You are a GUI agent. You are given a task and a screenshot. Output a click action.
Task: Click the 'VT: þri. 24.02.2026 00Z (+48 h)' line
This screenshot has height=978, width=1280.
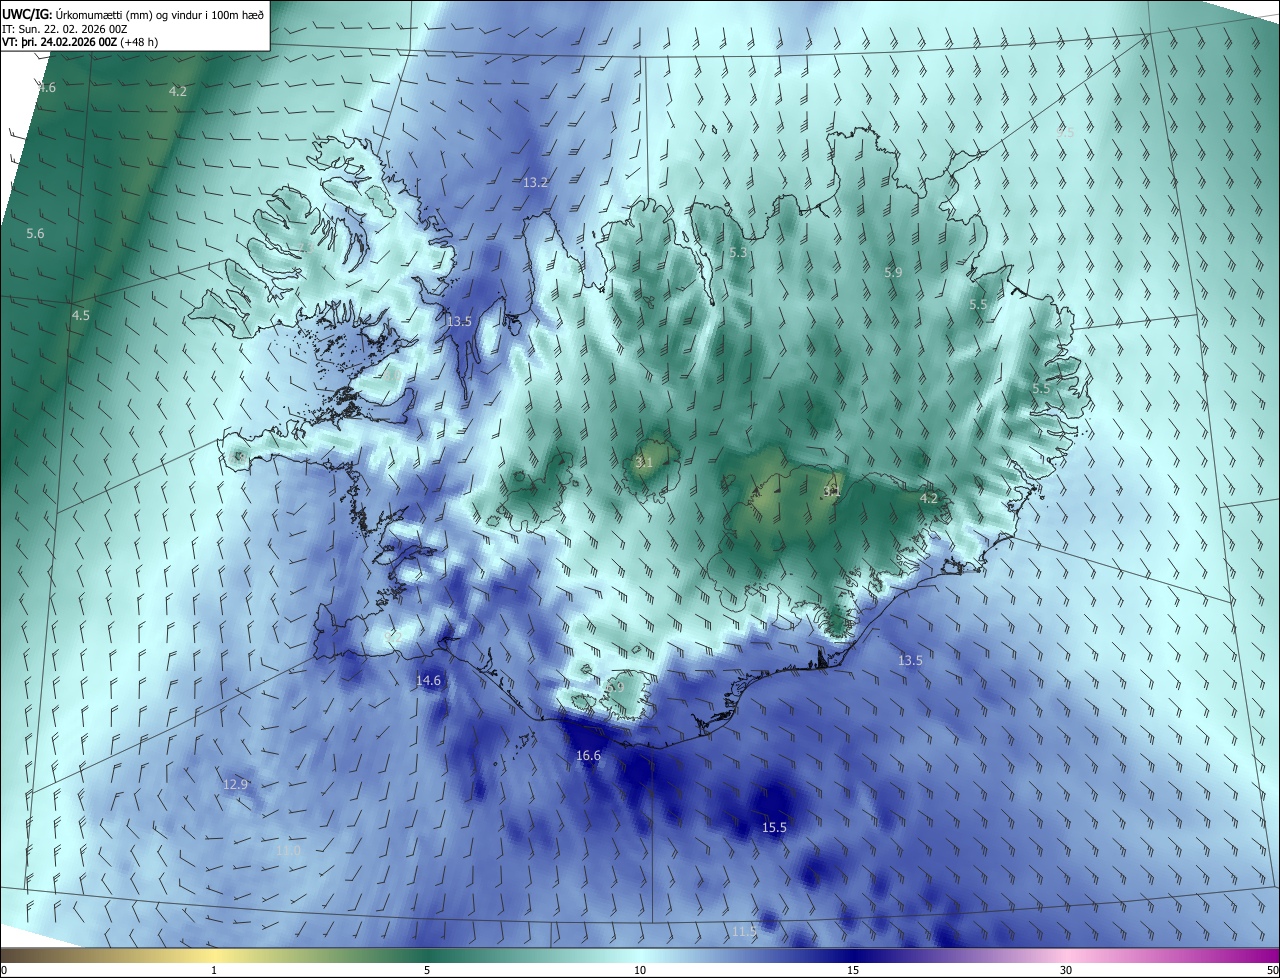coord(80,42)
